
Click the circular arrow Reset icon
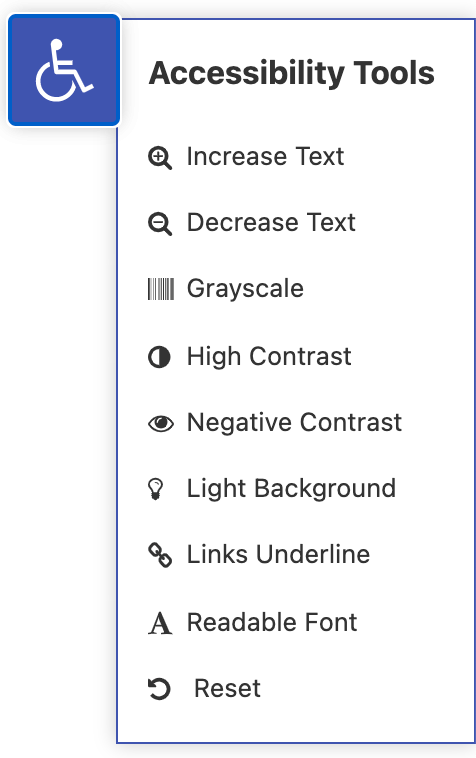[x=159, y=689]
